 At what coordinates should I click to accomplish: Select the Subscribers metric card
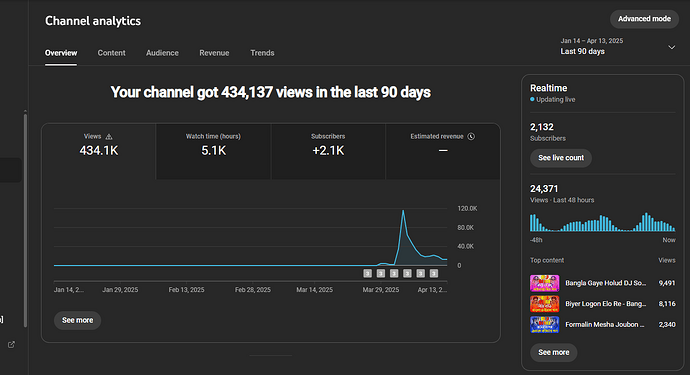point(328,151)
